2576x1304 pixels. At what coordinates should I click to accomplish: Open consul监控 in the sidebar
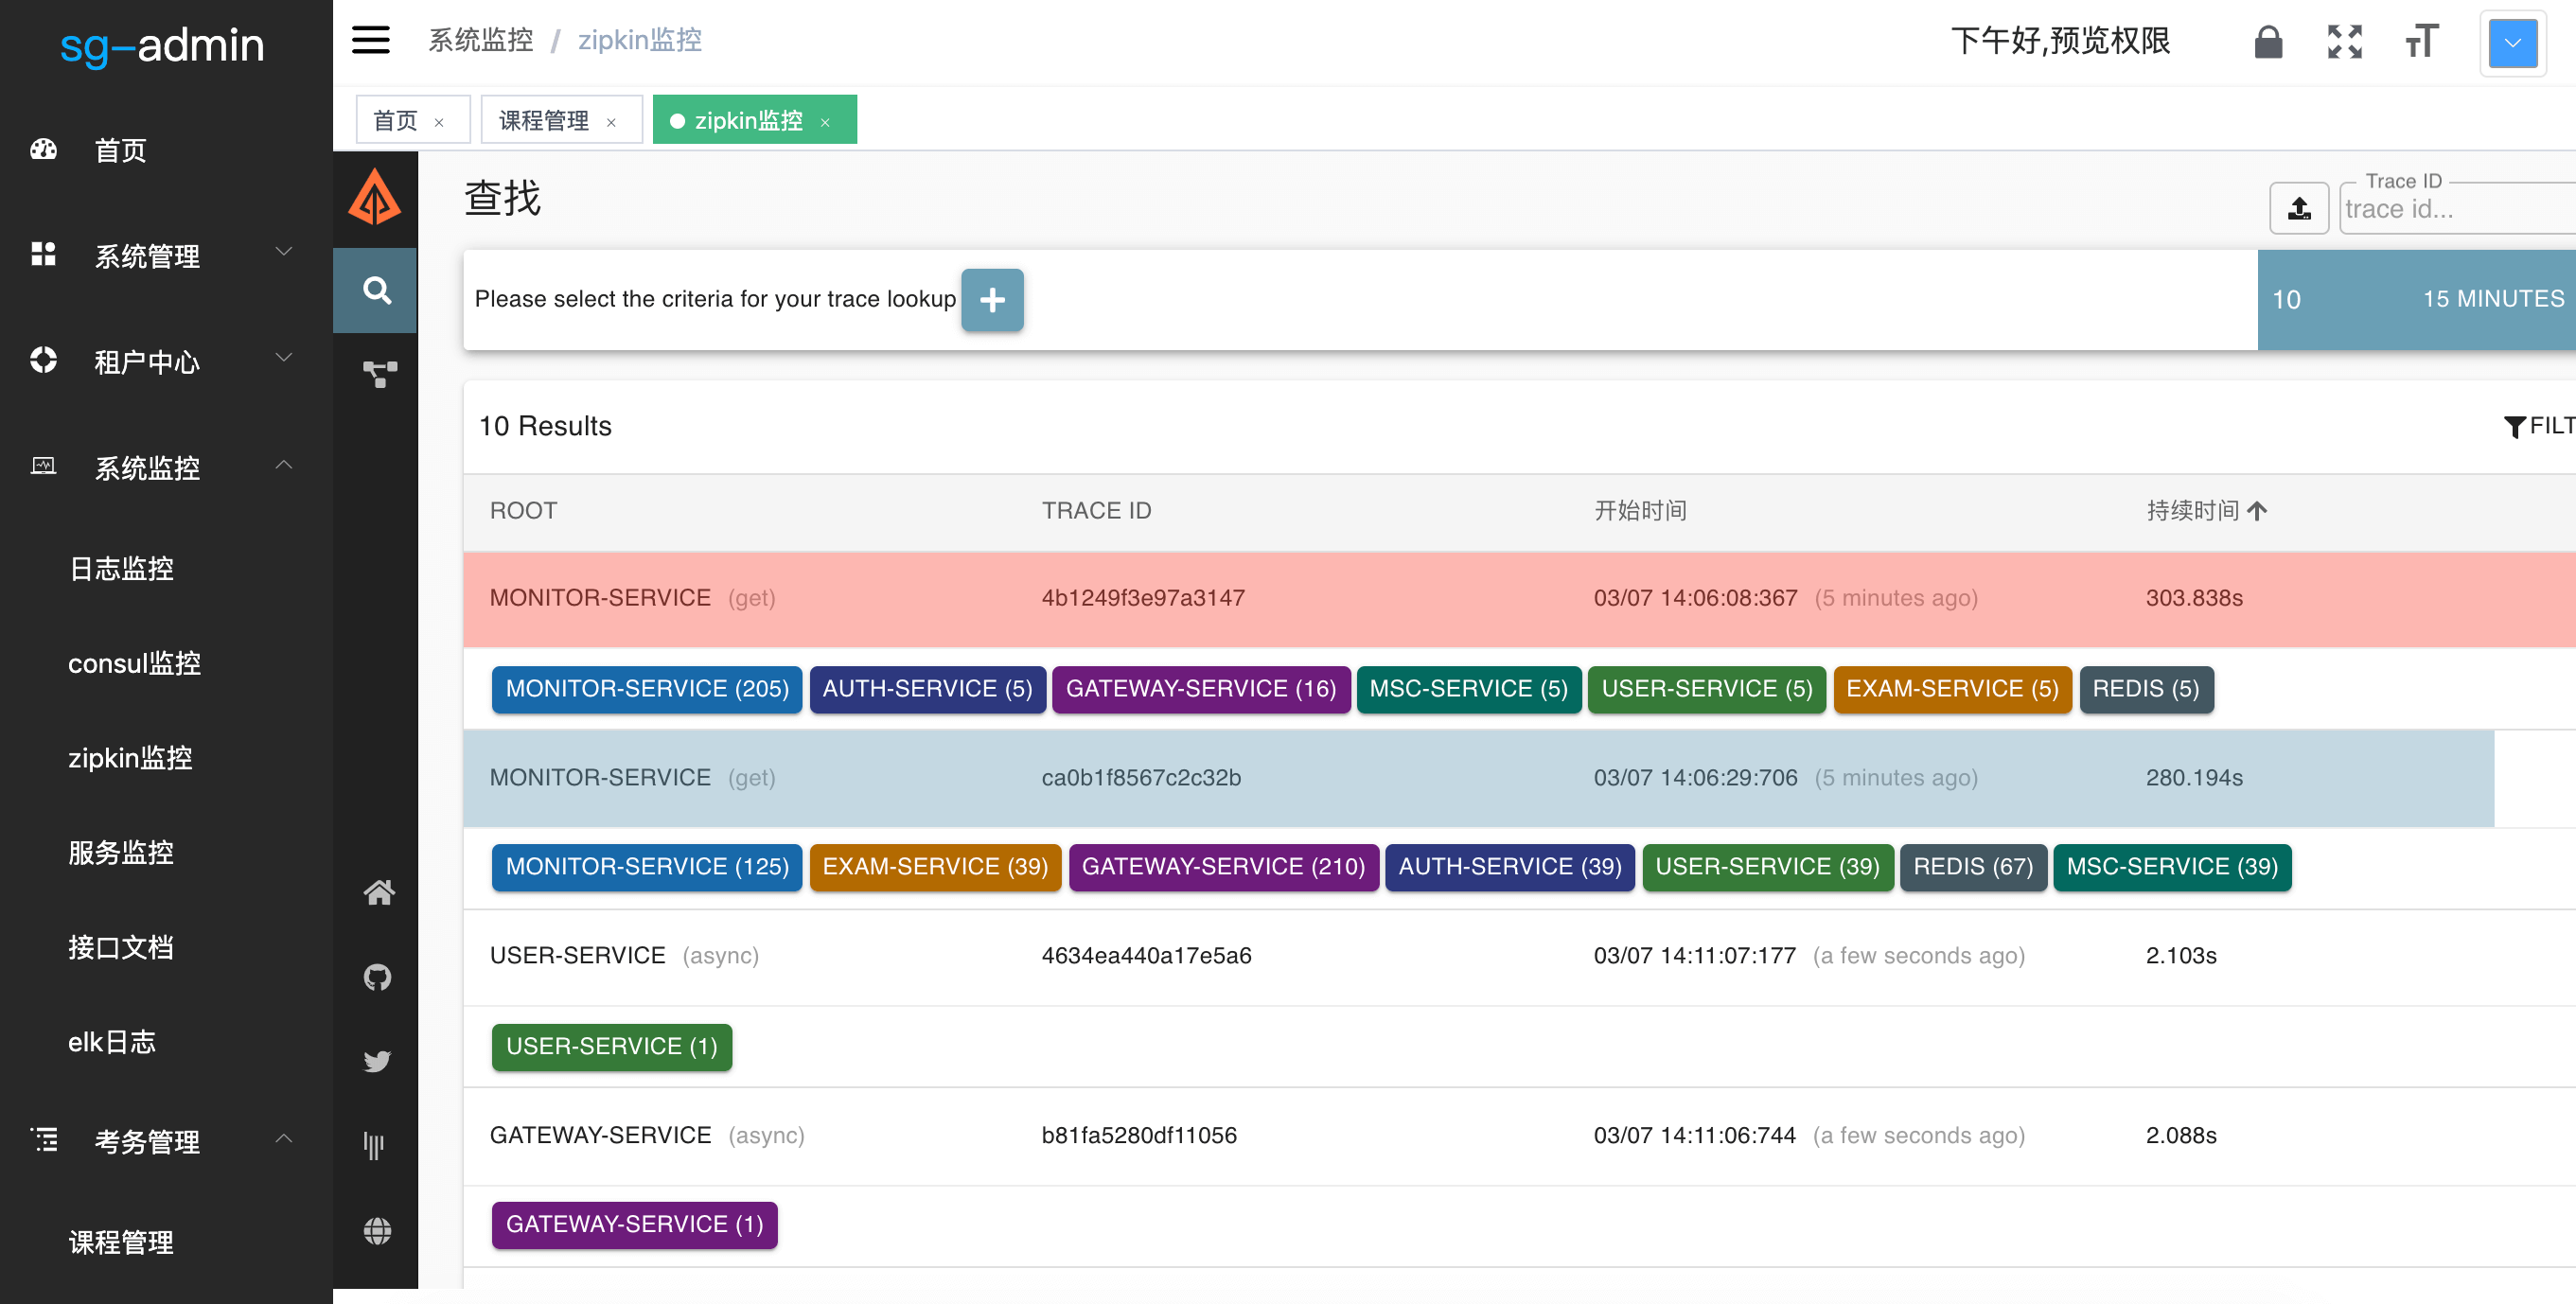click(x=134, y=663)
